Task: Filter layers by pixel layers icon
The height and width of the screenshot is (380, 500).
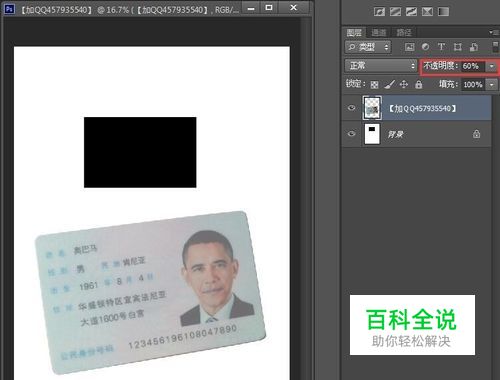Action: tap(409, 47)
